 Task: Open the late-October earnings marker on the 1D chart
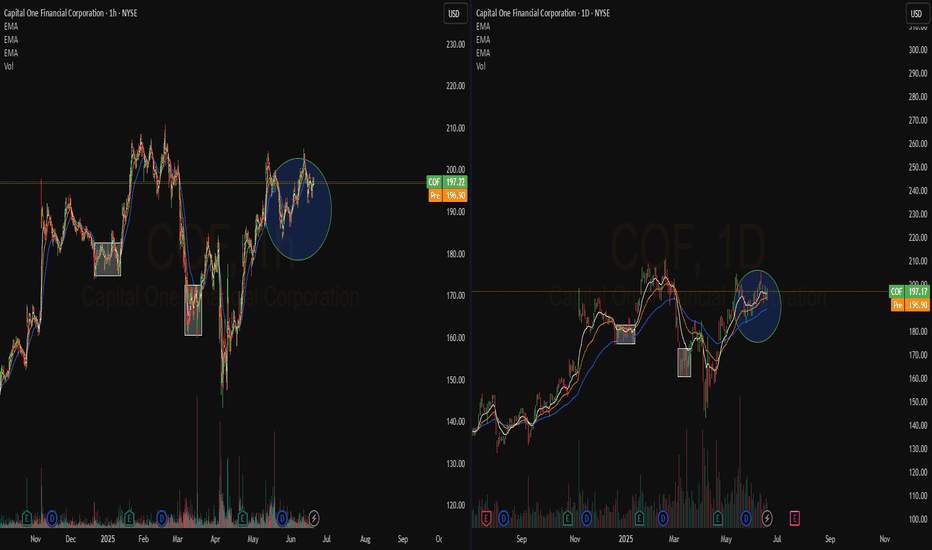point(568,518)
